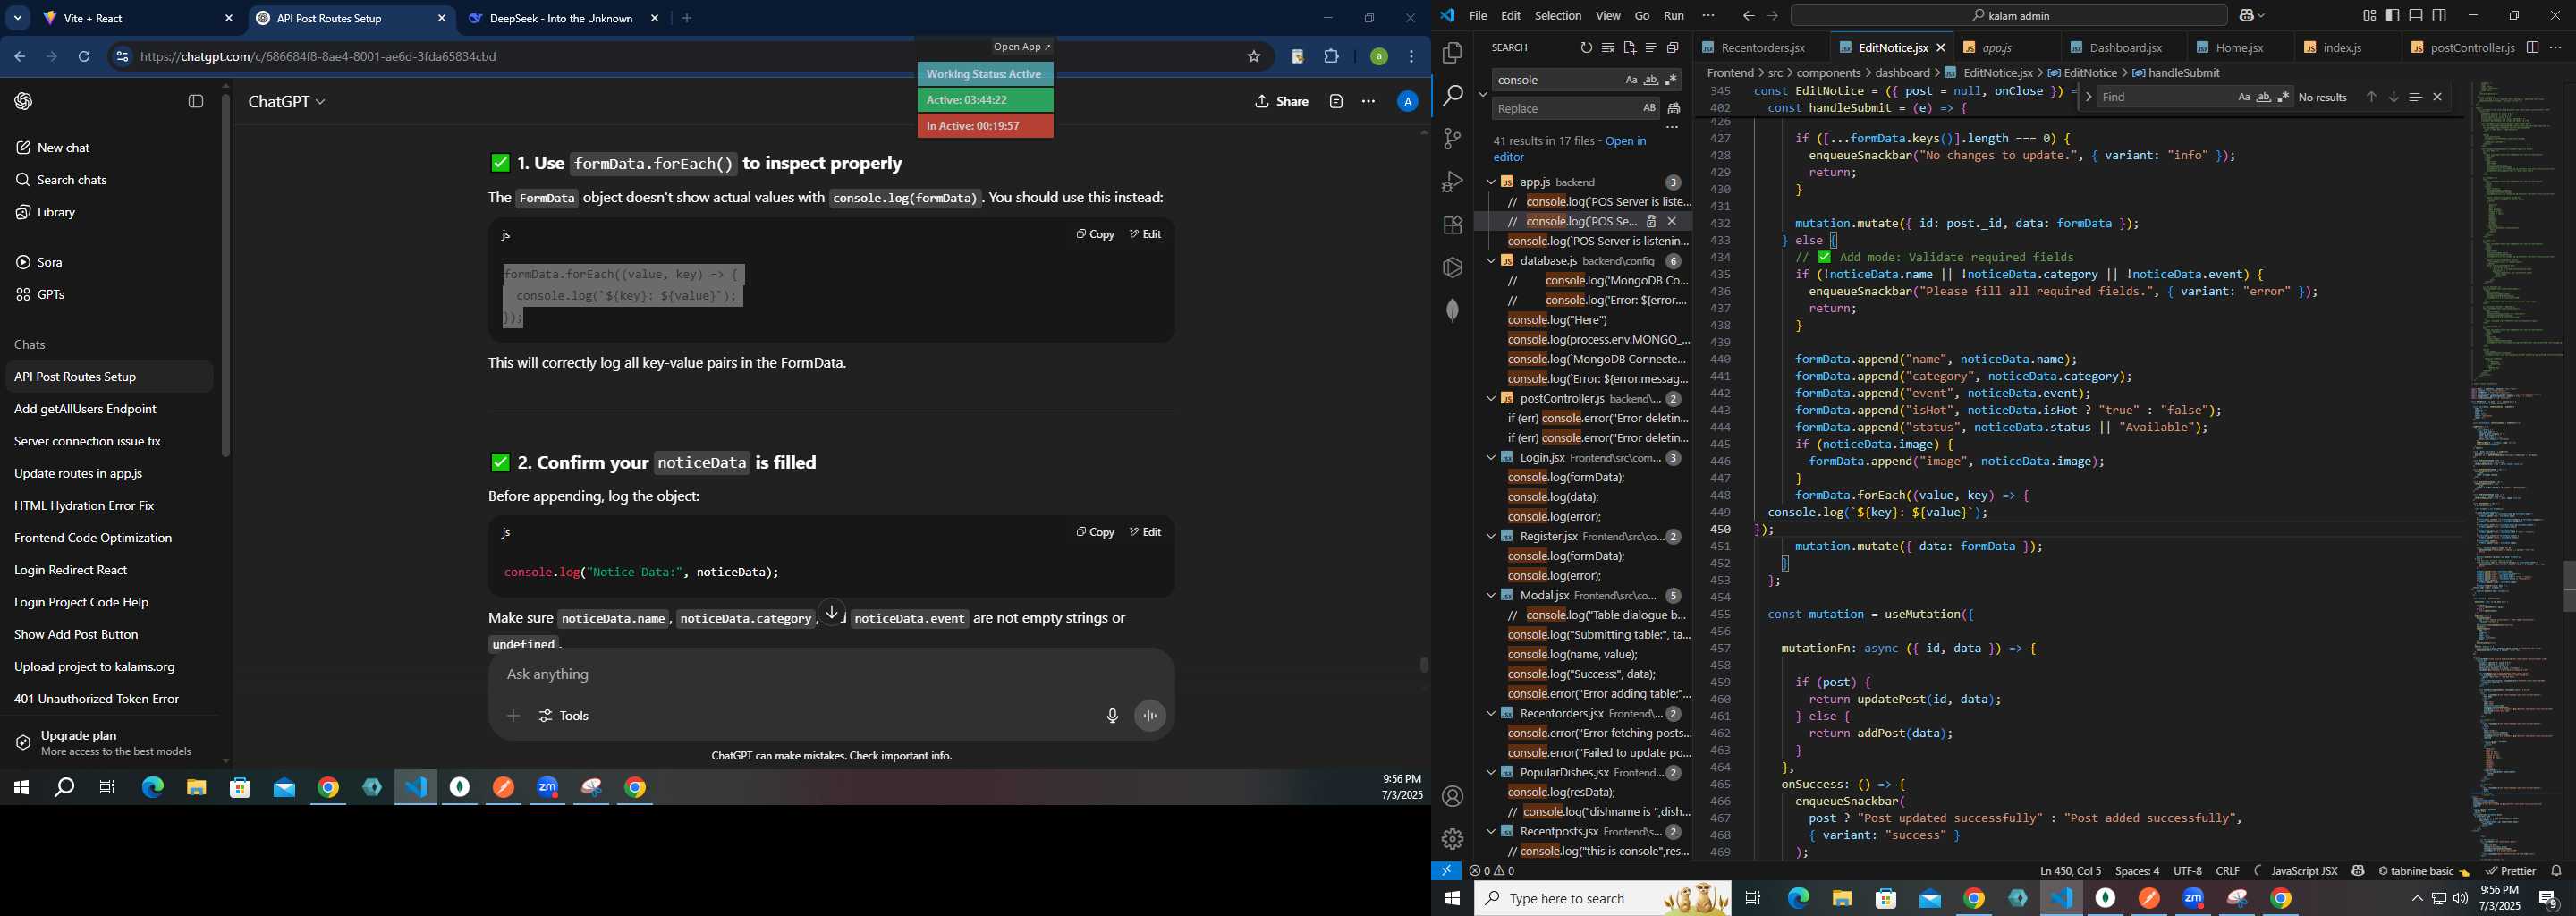
Task: Toggle Preserve Case in Replace field
Action: 1648,108
